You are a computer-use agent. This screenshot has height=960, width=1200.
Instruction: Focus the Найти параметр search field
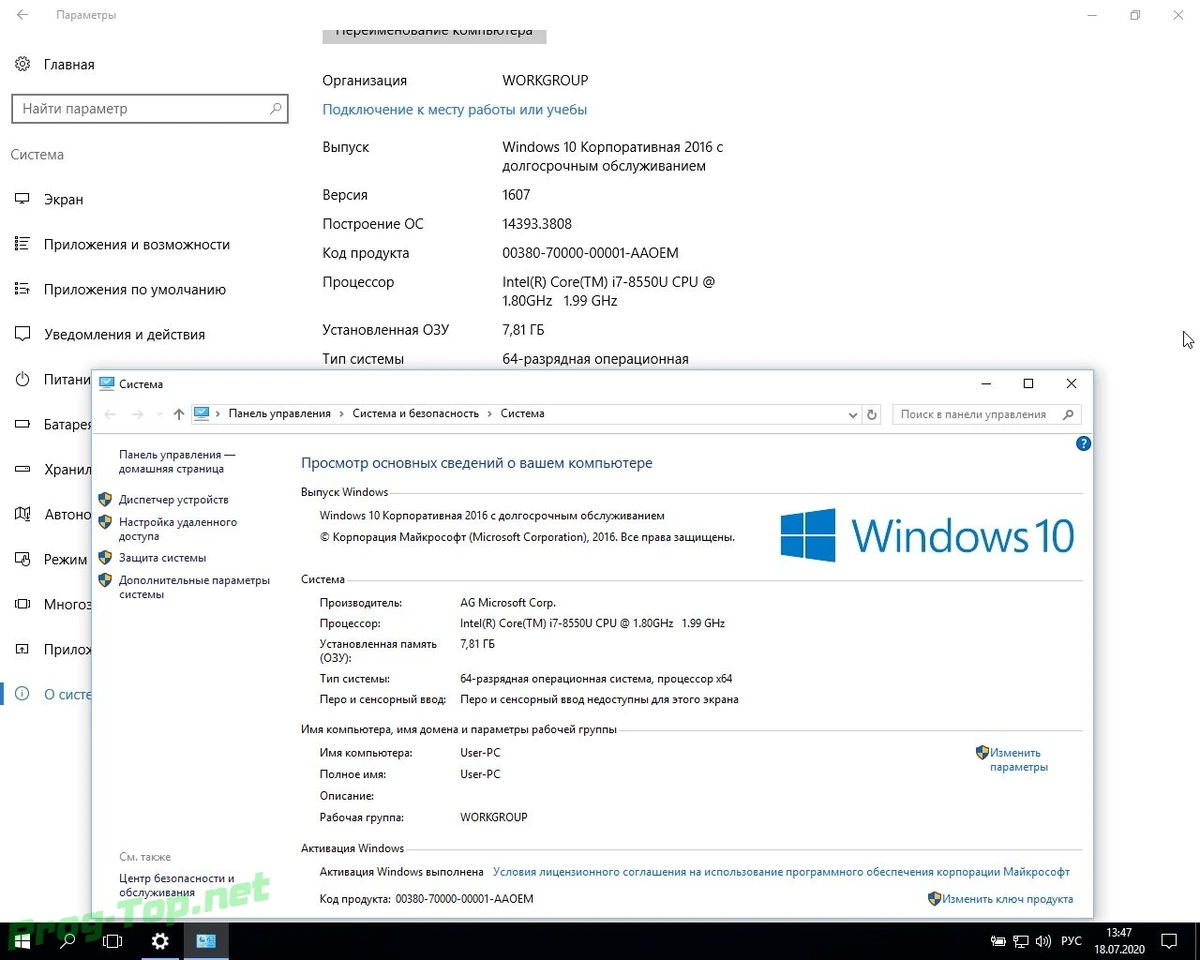pos(149,108)
